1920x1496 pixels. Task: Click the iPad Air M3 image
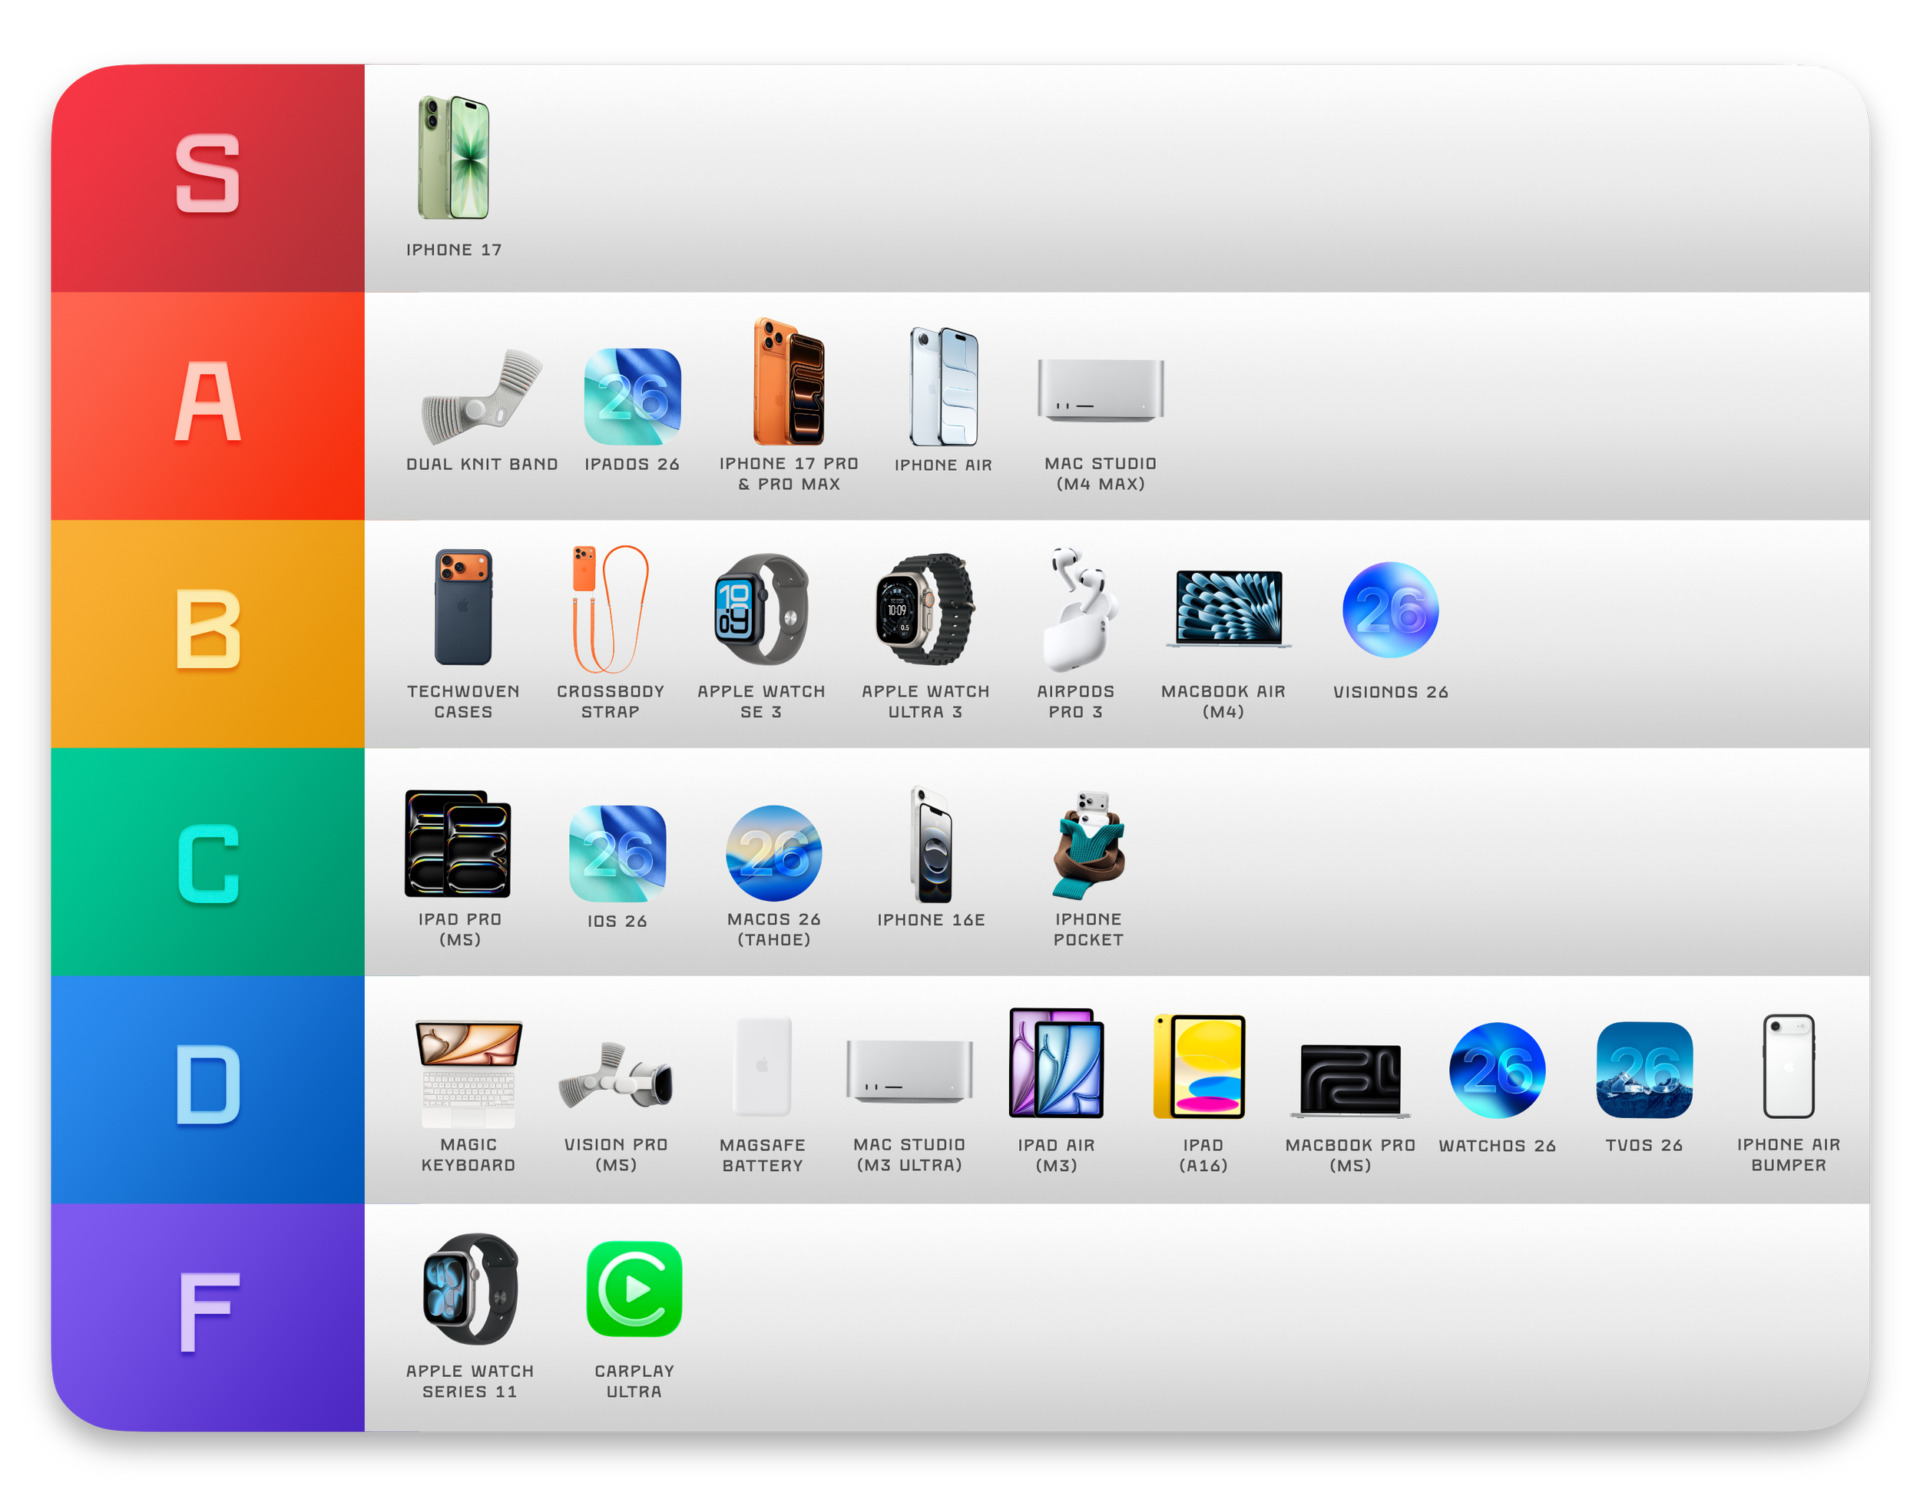pos(1056,1063)
